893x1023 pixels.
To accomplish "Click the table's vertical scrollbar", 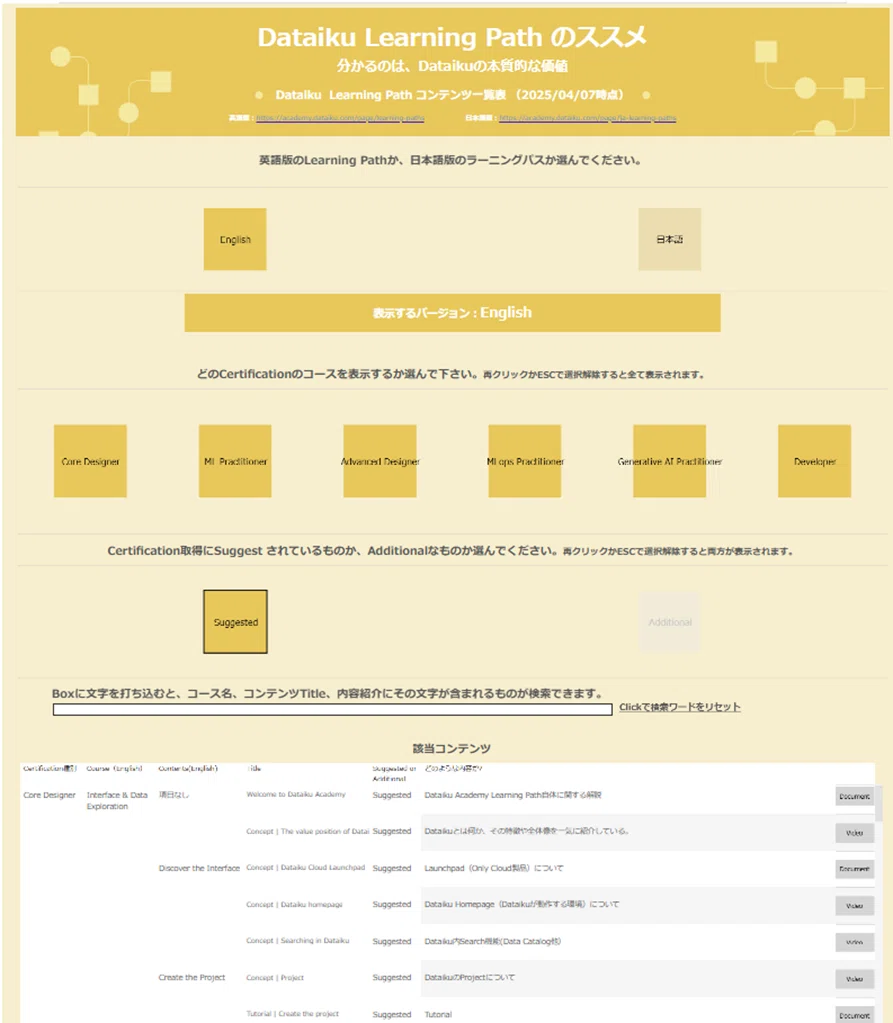I will pyautogui.click(x=879, y=803).
